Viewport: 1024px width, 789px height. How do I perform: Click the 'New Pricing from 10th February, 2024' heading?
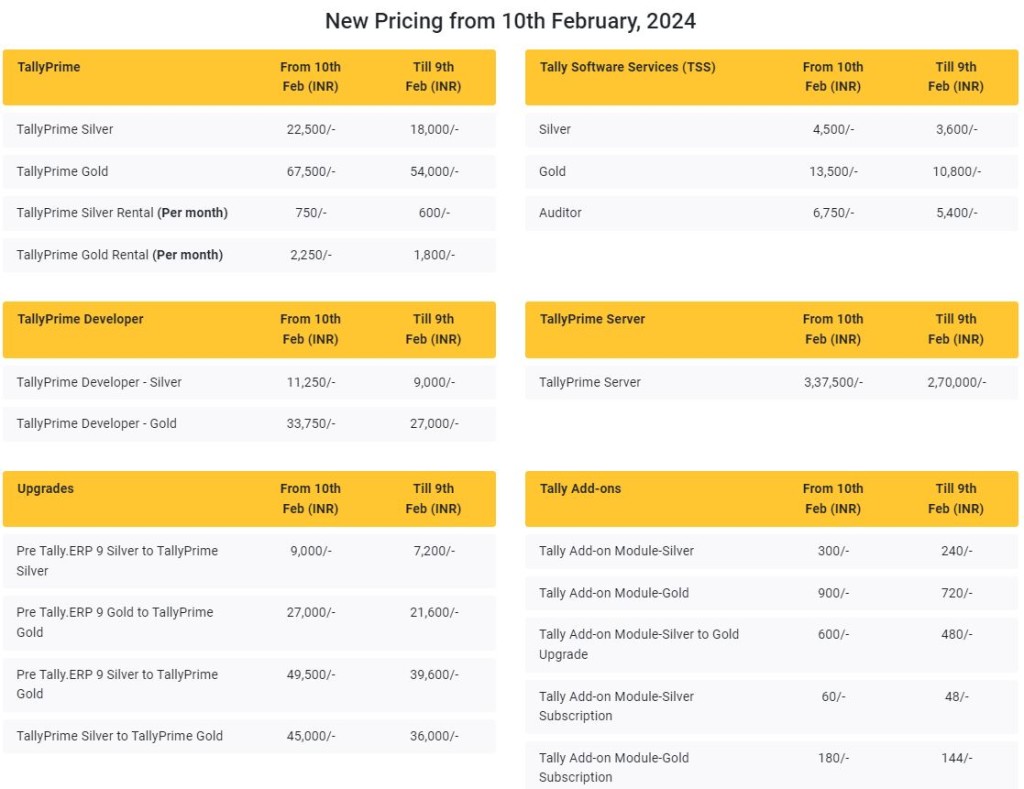[511, 21]
